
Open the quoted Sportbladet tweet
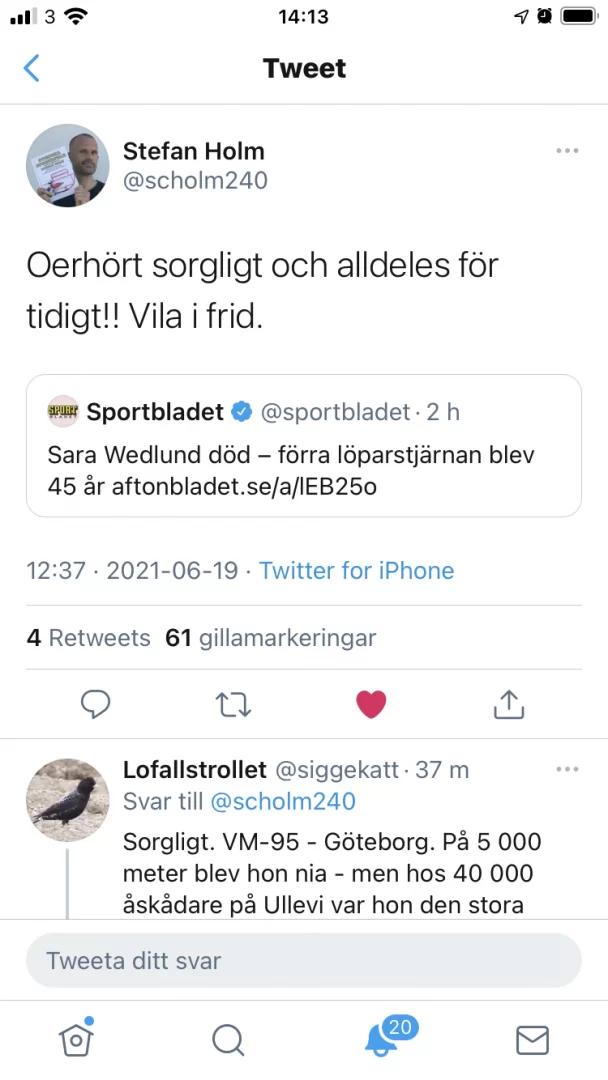pos(304,446)
